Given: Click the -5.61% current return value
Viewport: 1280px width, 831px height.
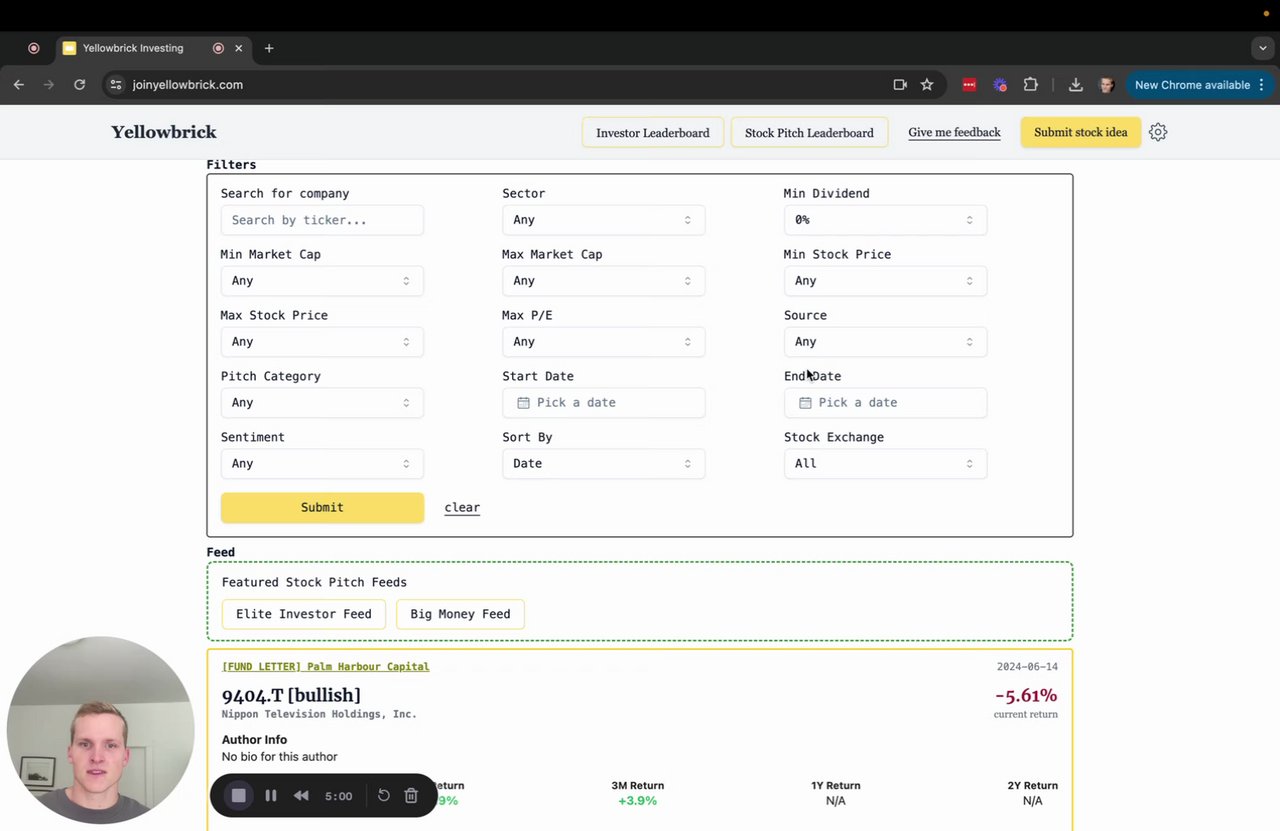Looking at the screenshot, I should point(1026,695).
